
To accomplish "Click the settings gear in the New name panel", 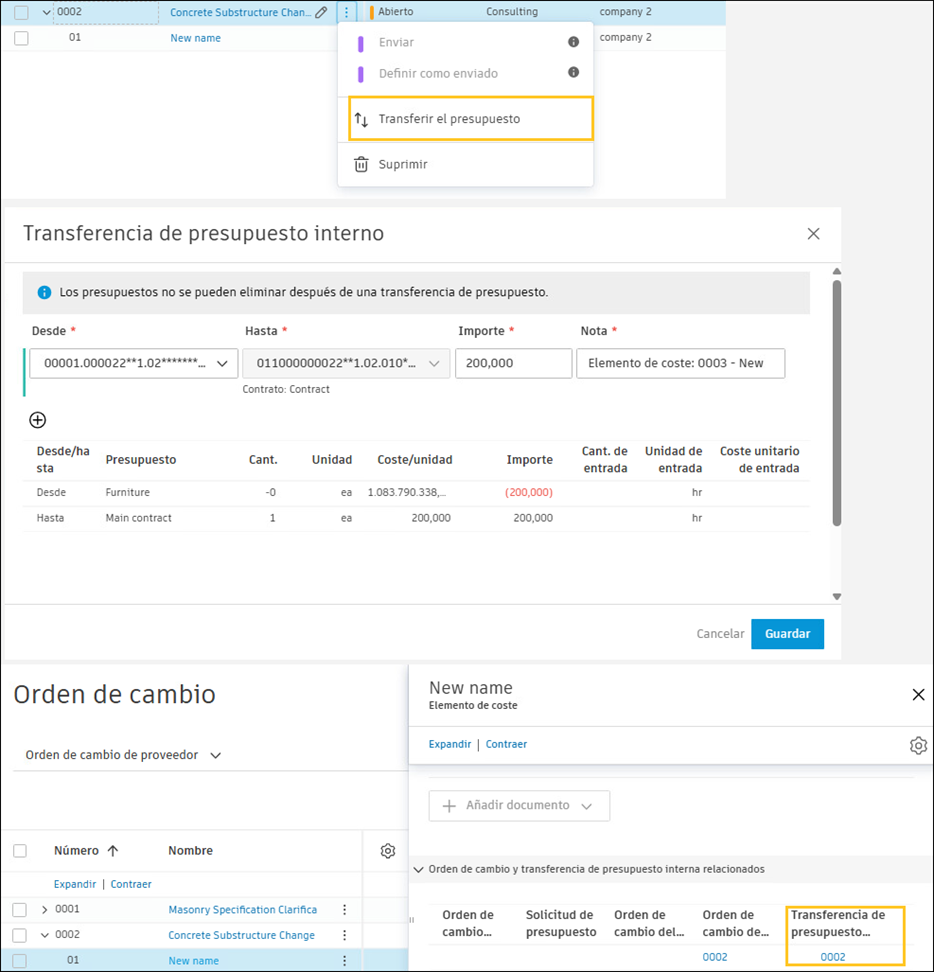I will tap(918, 745).
